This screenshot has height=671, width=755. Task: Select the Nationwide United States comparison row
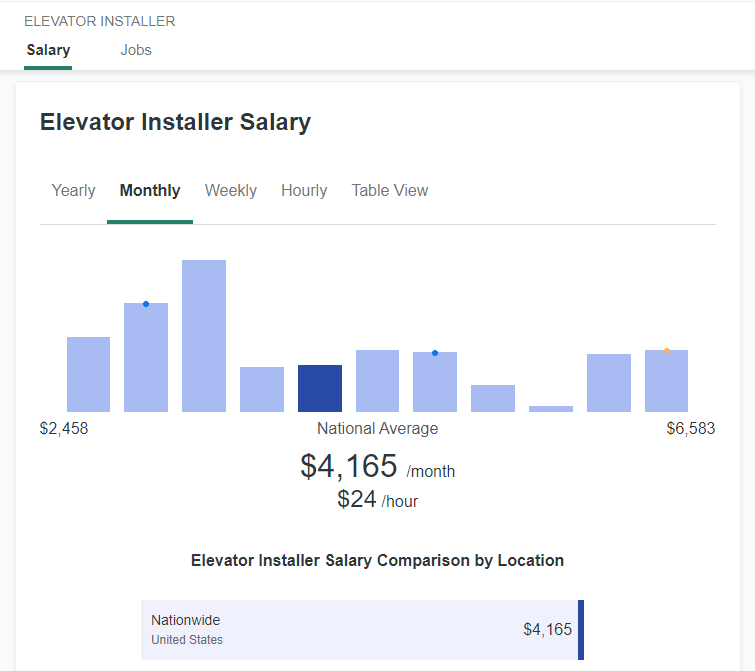(360, 630)
